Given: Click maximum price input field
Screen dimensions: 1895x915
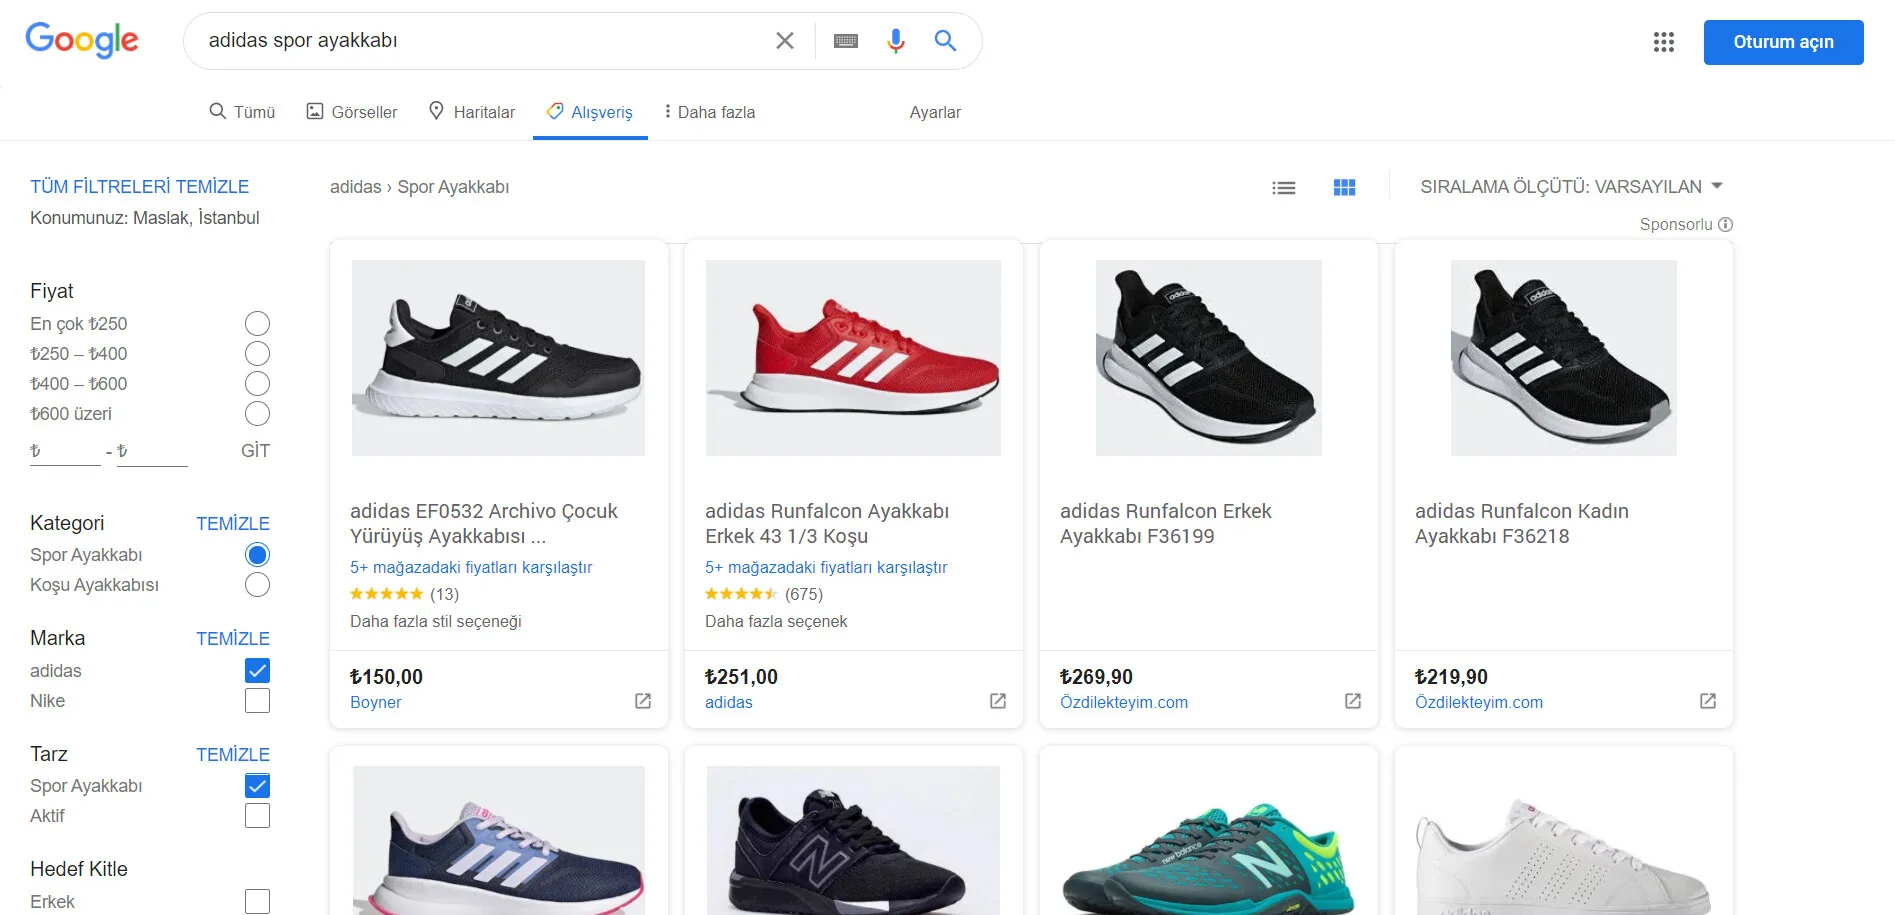Looking at the screenshot, I should click(x=152, y=451).
